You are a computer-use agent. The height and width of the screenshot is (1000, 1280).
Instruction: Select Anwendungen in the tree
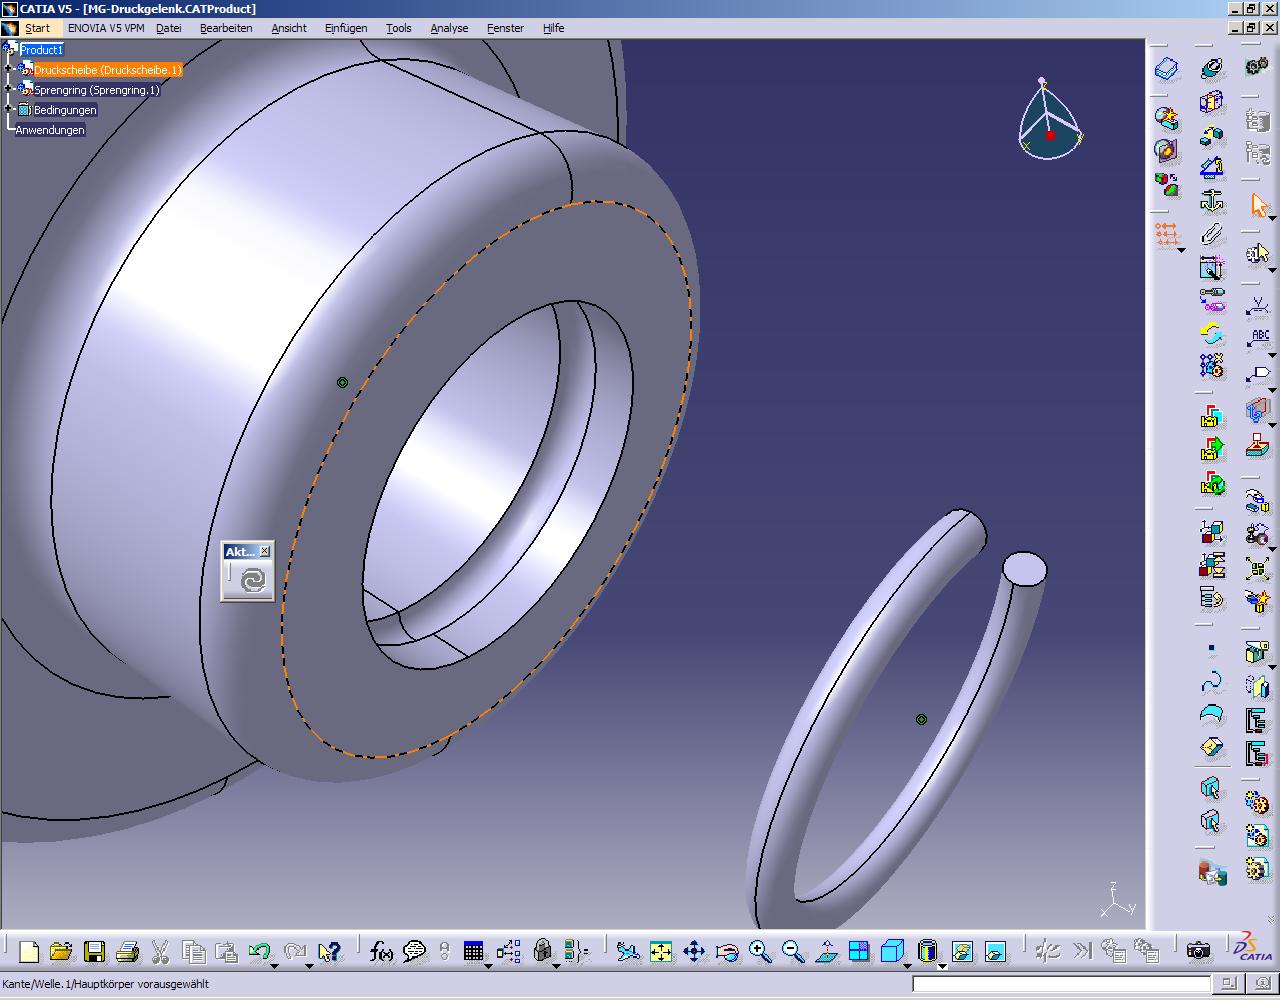point(50,130)
